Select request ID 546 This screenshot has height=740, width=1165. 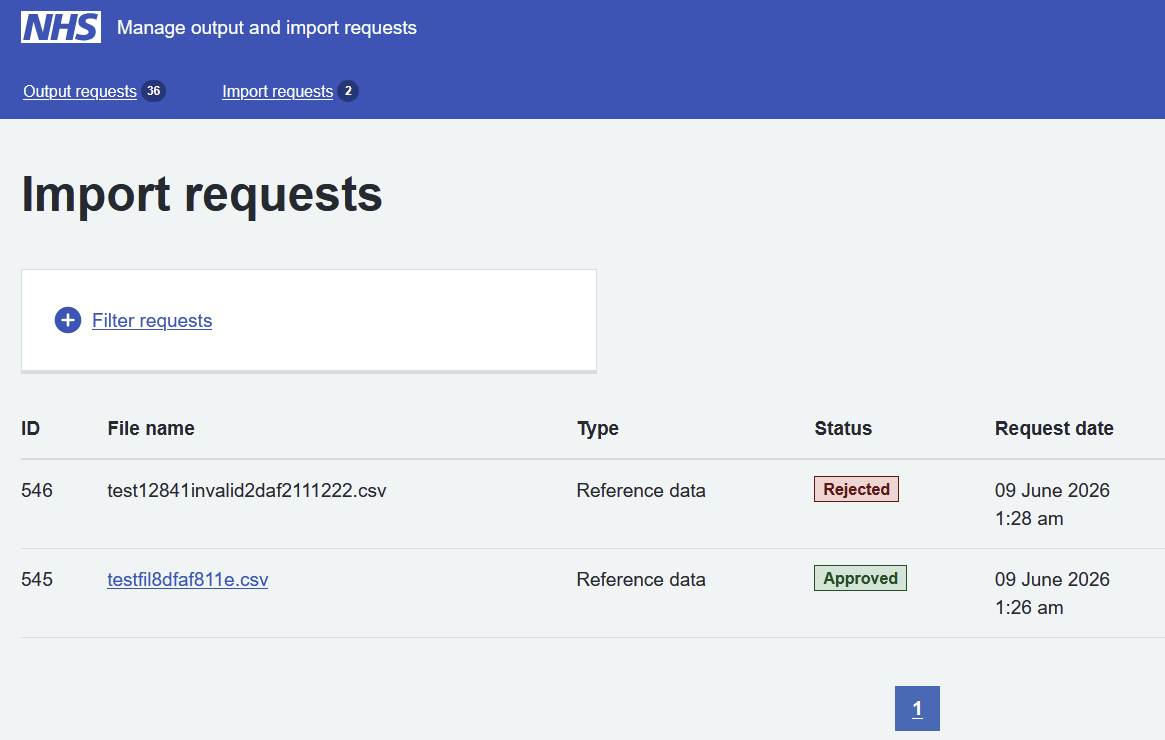[37, 490]
